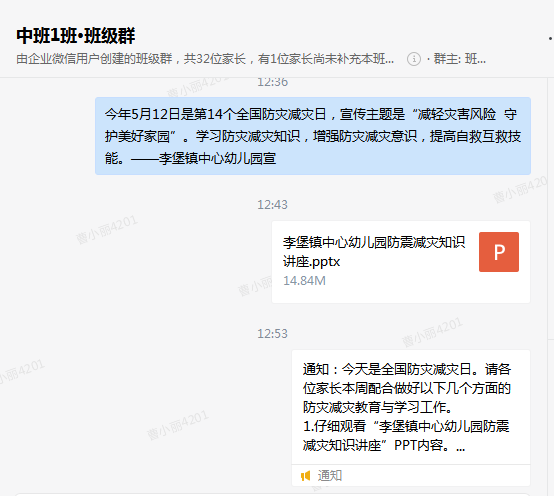Click the 通知 label in card footer
The height and width of the screenshot is (496, 554).
[x=330, y=476]
